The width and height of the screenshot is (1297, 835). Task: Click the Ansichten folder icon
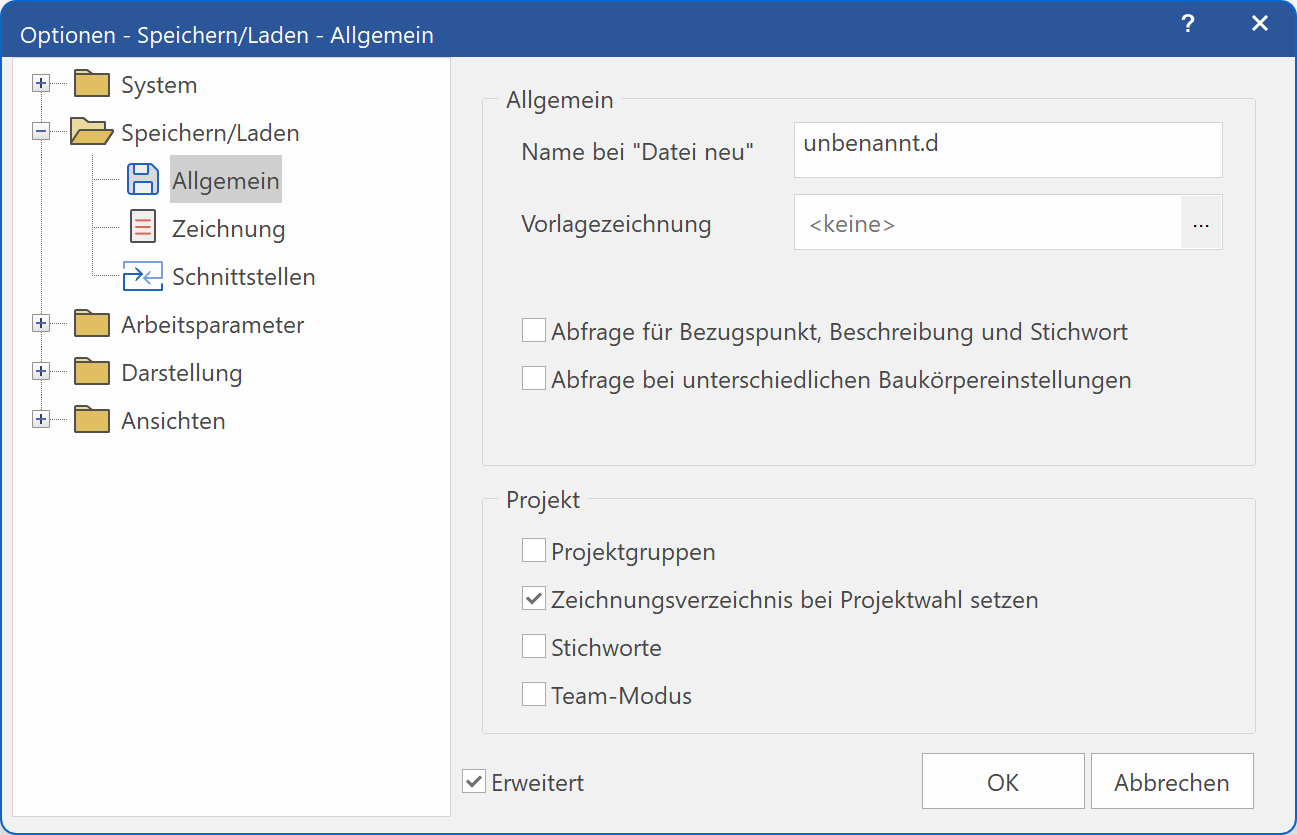tap(91, 420)
